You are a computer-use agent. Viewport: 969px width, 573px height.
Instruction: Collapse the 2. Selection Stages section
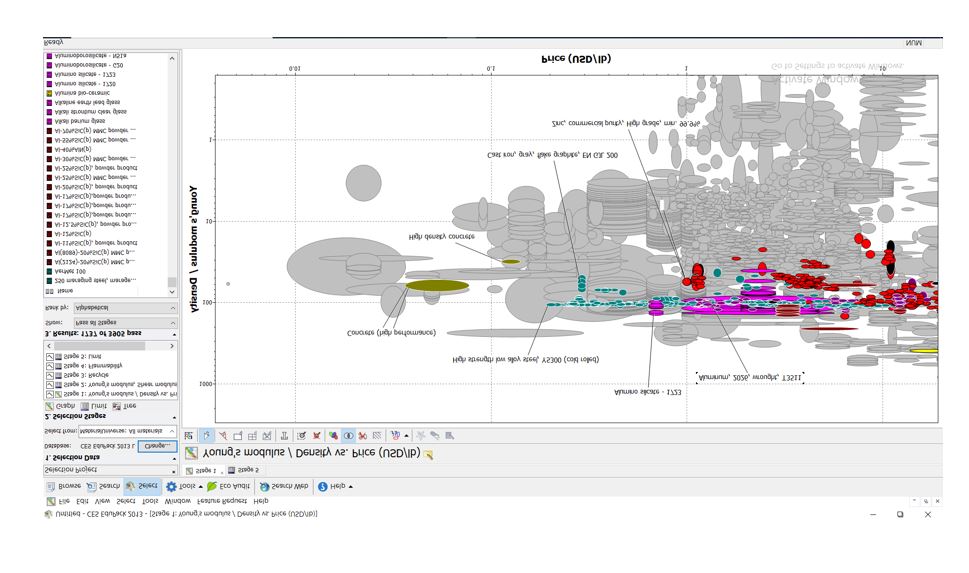click(174, 418)
